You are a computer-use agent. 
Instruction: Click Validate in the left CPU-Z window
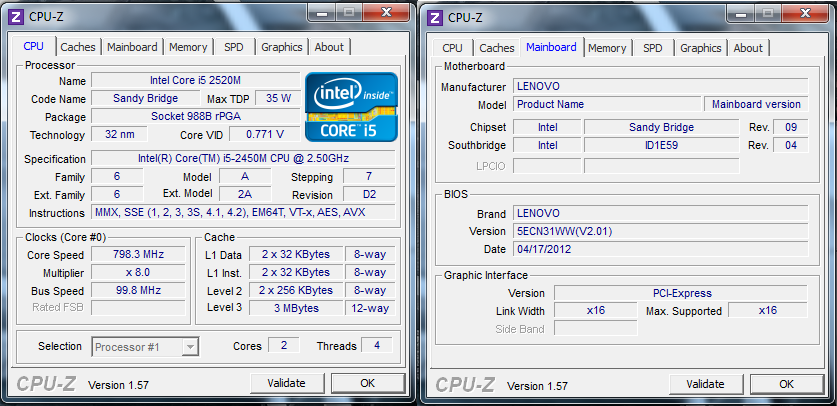pyautogui.click(x=287, y=383)
